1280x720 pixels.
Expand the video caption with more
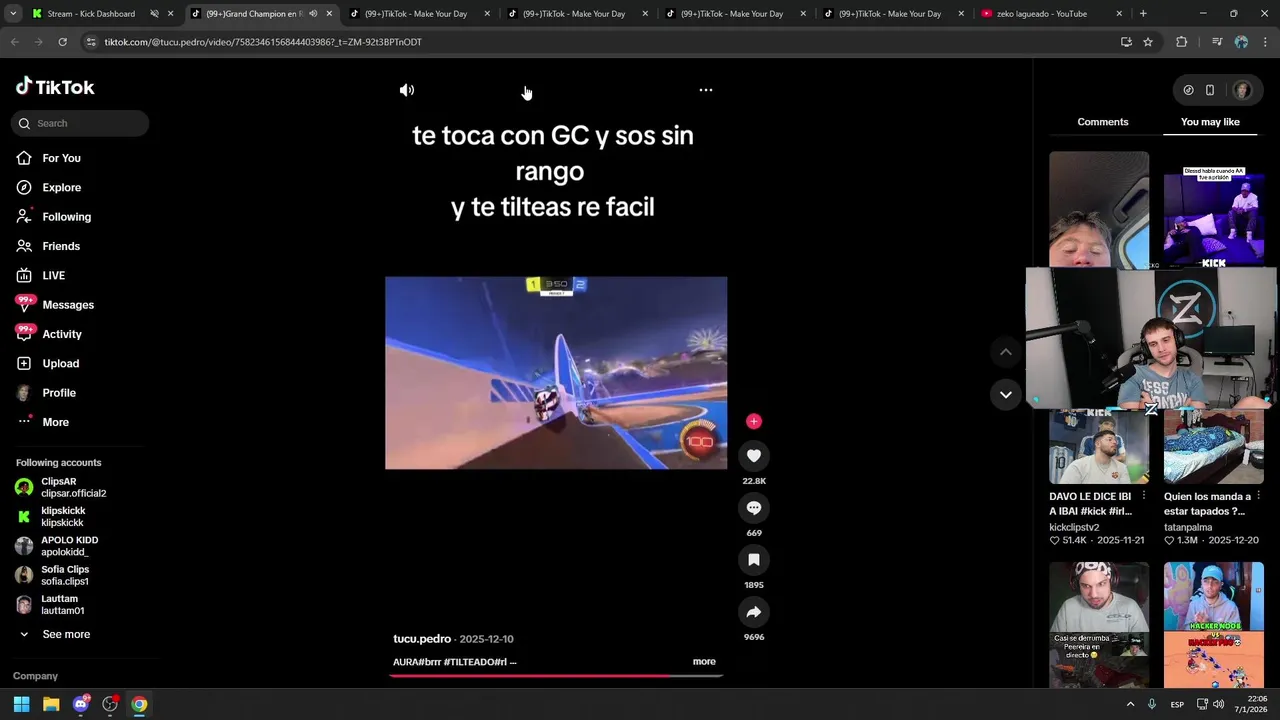click(x=704, y=661)
